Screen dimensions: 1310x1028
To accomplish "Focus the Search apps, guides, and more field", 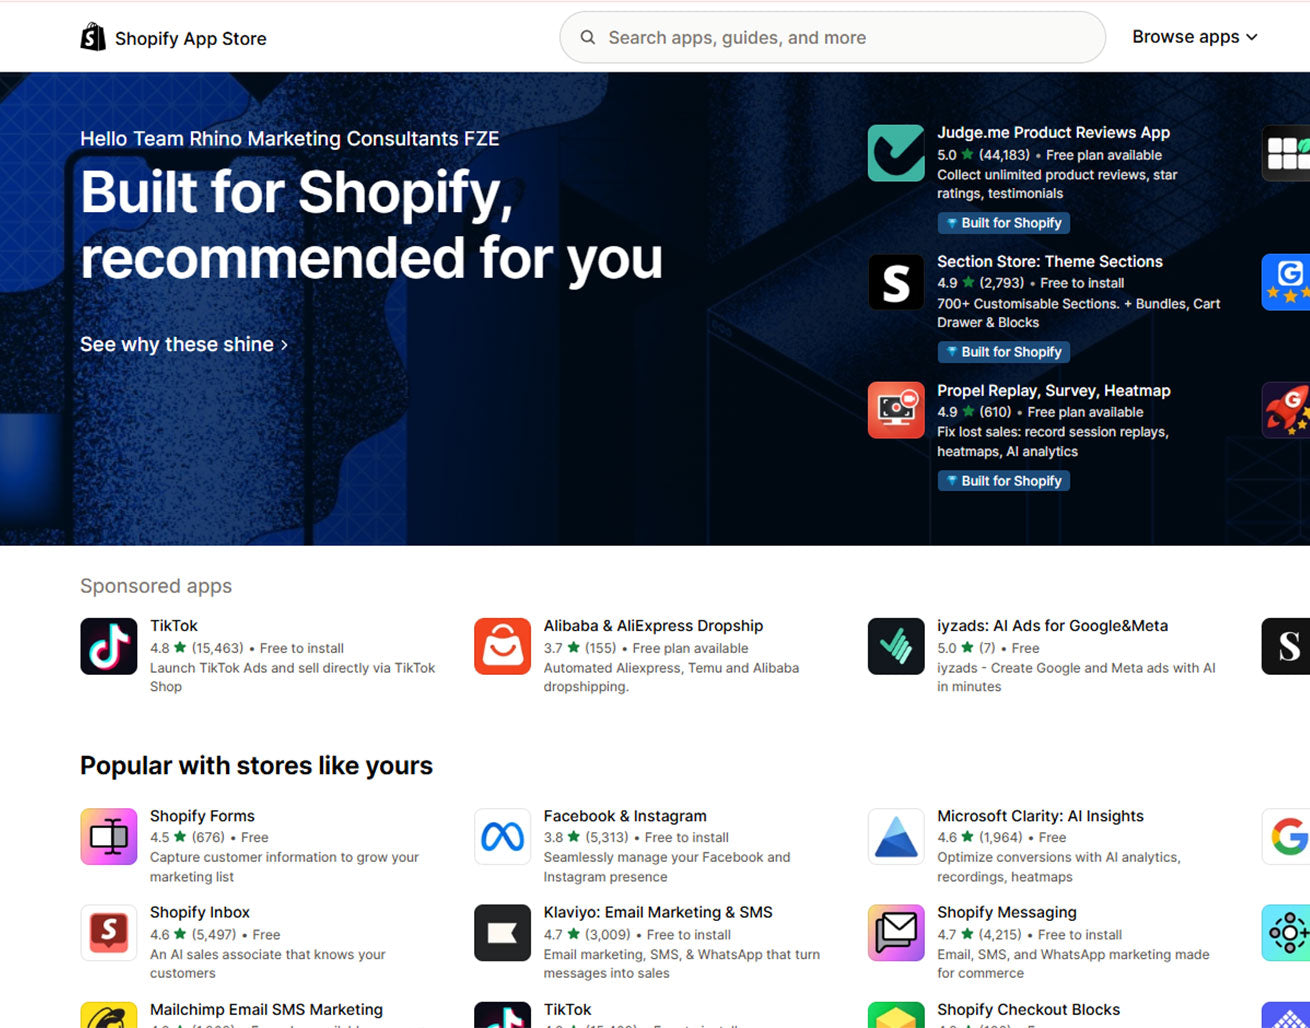I will tap(832, 38).
